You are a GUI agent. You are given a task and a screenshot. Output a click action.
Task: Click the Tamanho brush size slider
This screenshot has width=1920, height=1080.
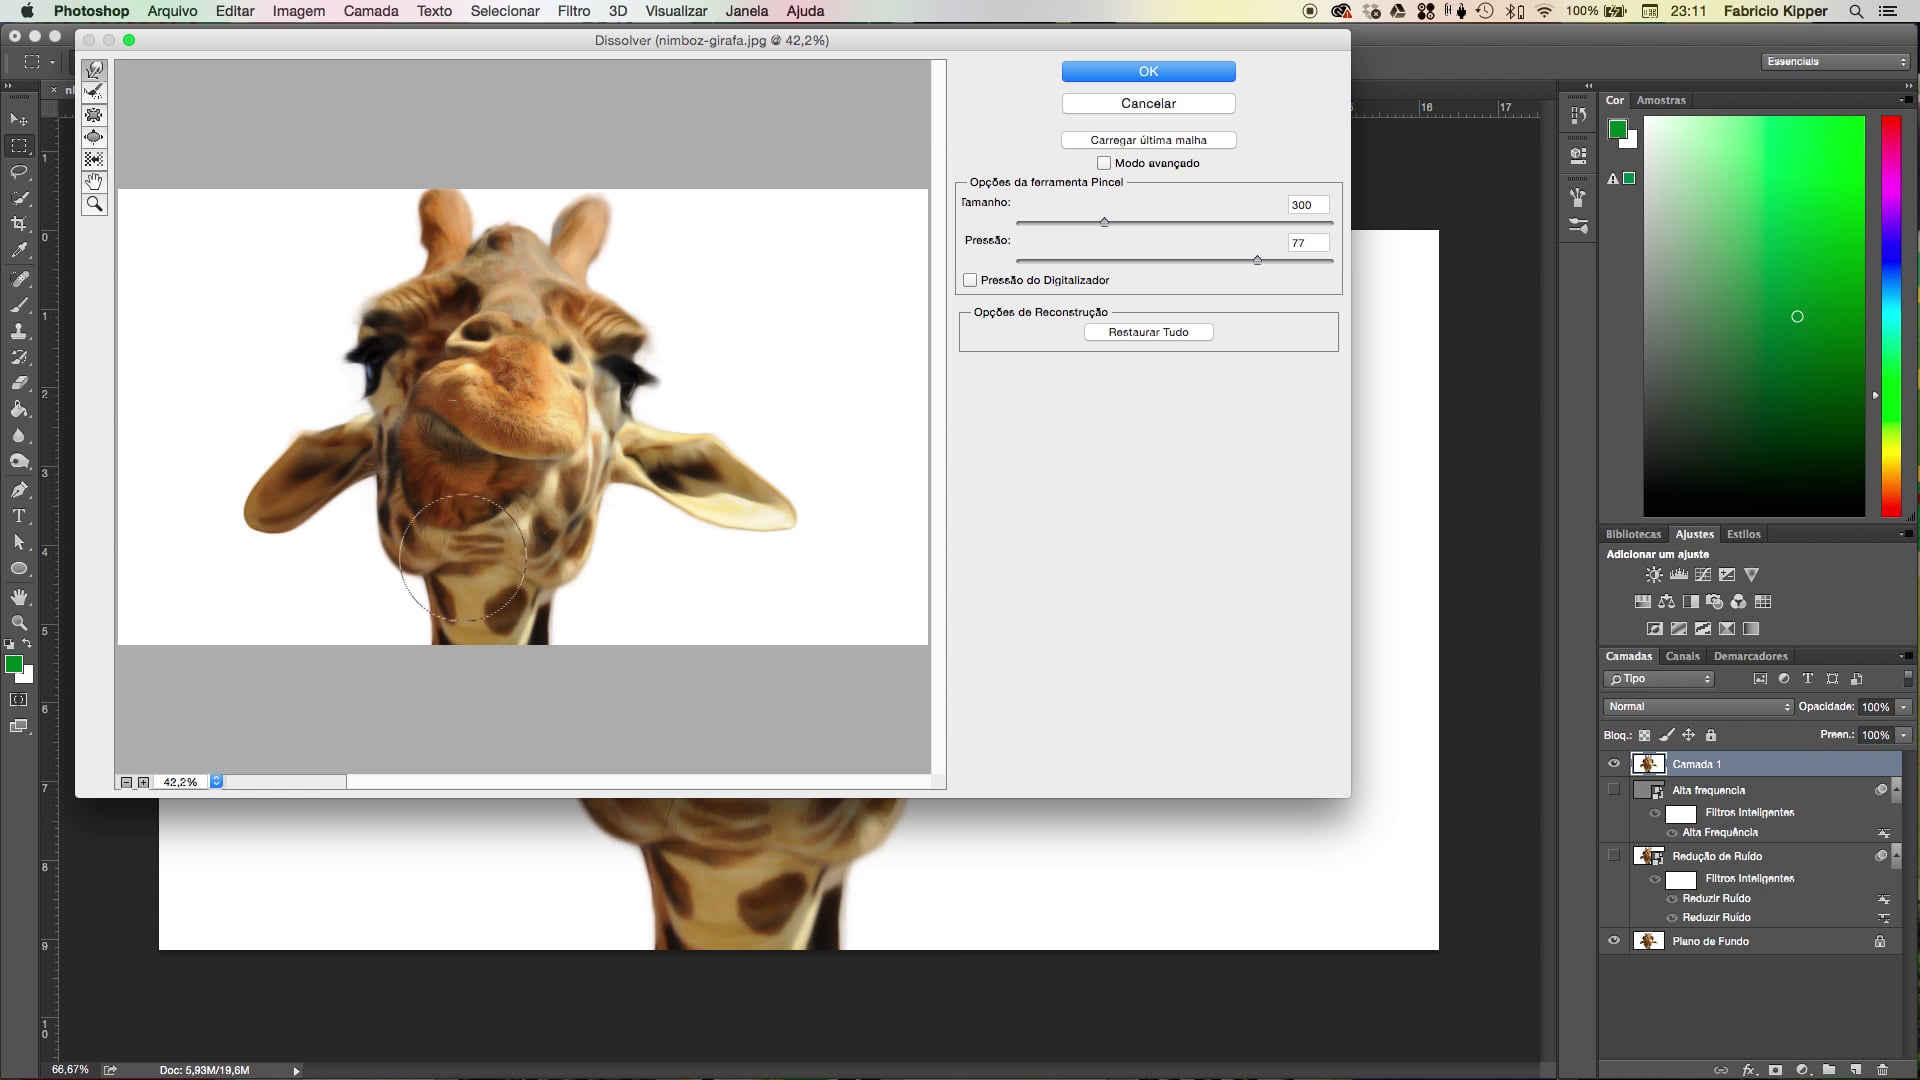coord(1104,222)
